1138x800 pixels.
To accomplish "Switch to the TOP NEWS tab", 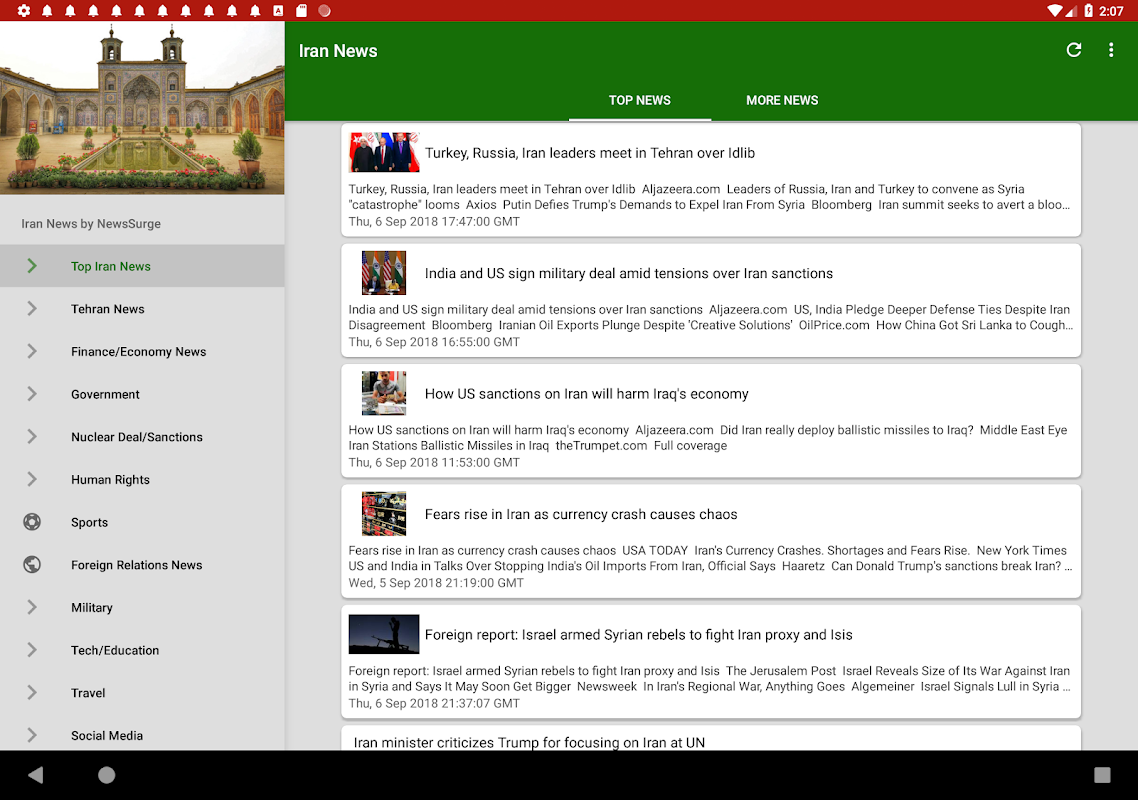I will point(639,100).
